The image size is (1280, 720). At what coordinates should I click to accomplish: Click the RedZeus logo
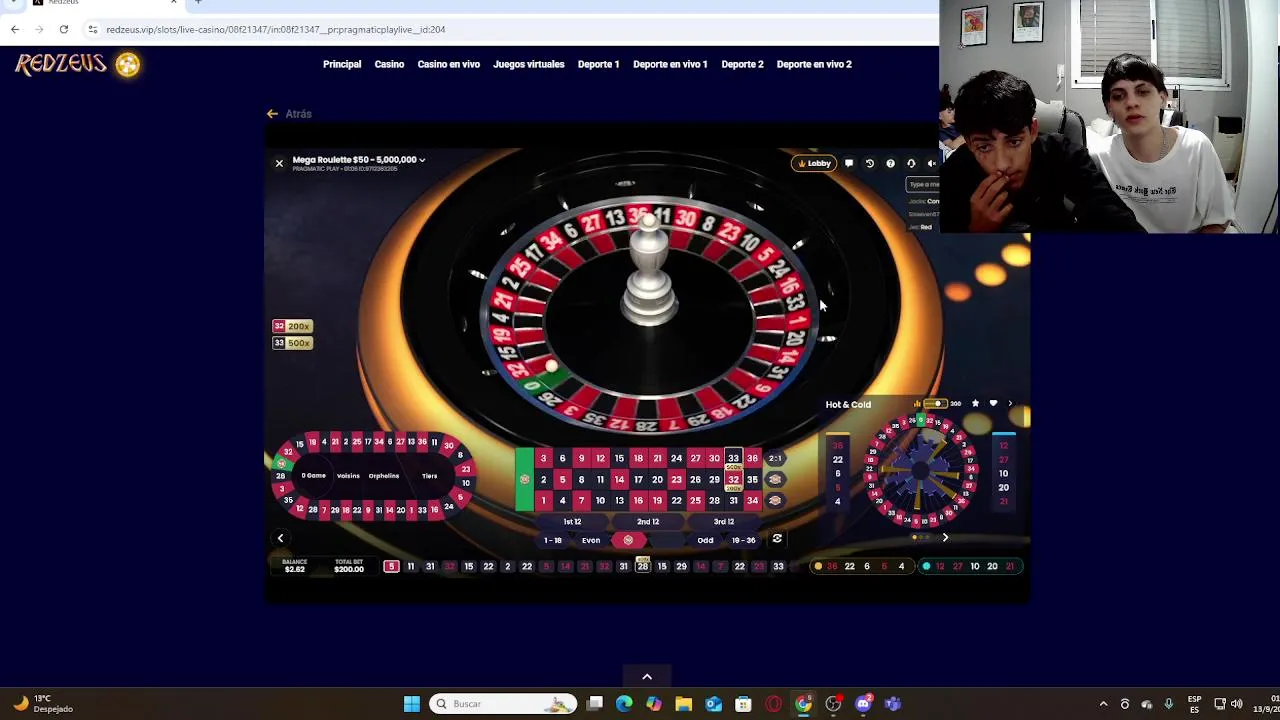pyautogui.click(x=78, y=64)
